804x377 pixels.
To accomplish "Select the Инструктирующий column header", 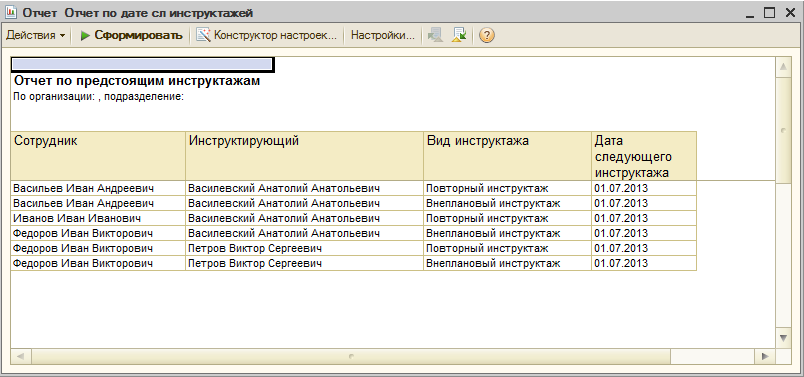I will pos(305,155).
